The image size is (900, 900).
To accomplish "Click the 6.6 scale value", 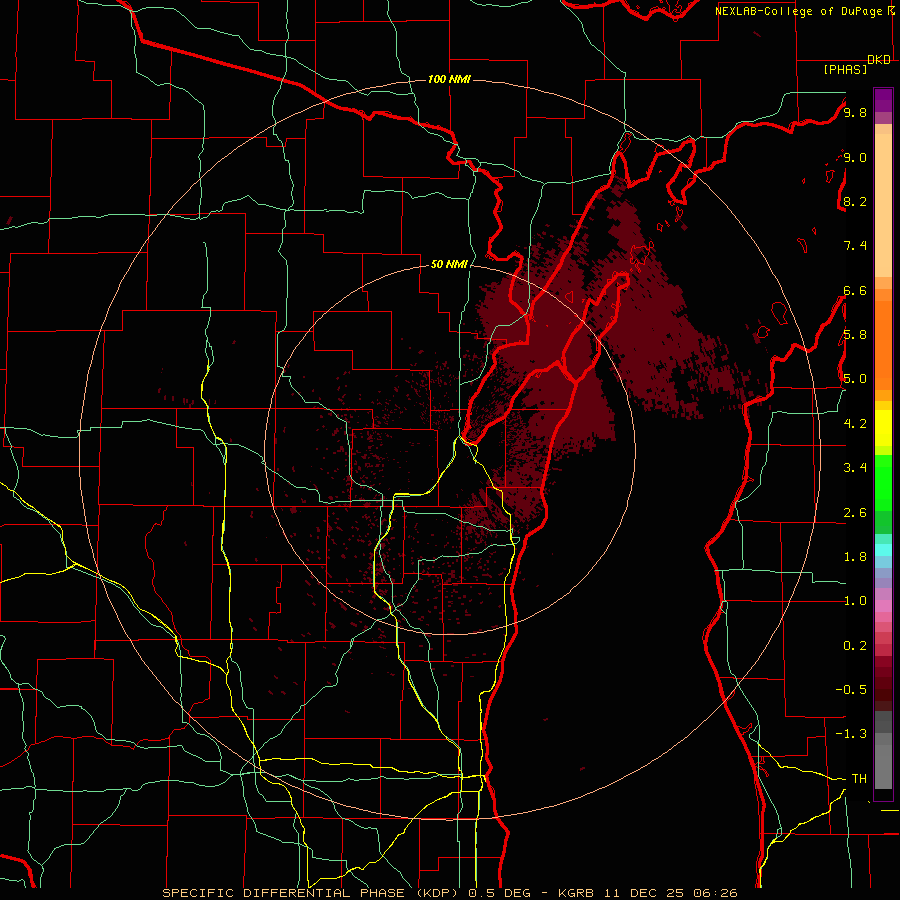I will point(855,290).
